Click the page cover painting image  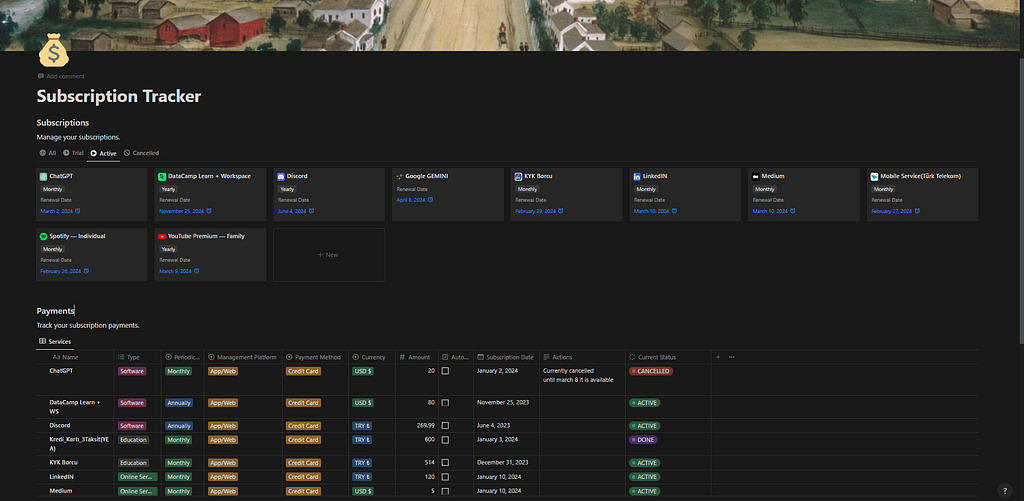(x=509, y=25)
